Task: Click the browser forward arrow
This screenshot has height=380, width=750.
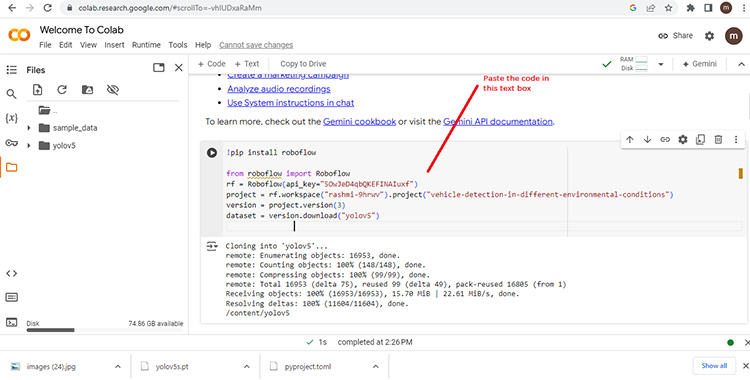Action: point(30,8)
